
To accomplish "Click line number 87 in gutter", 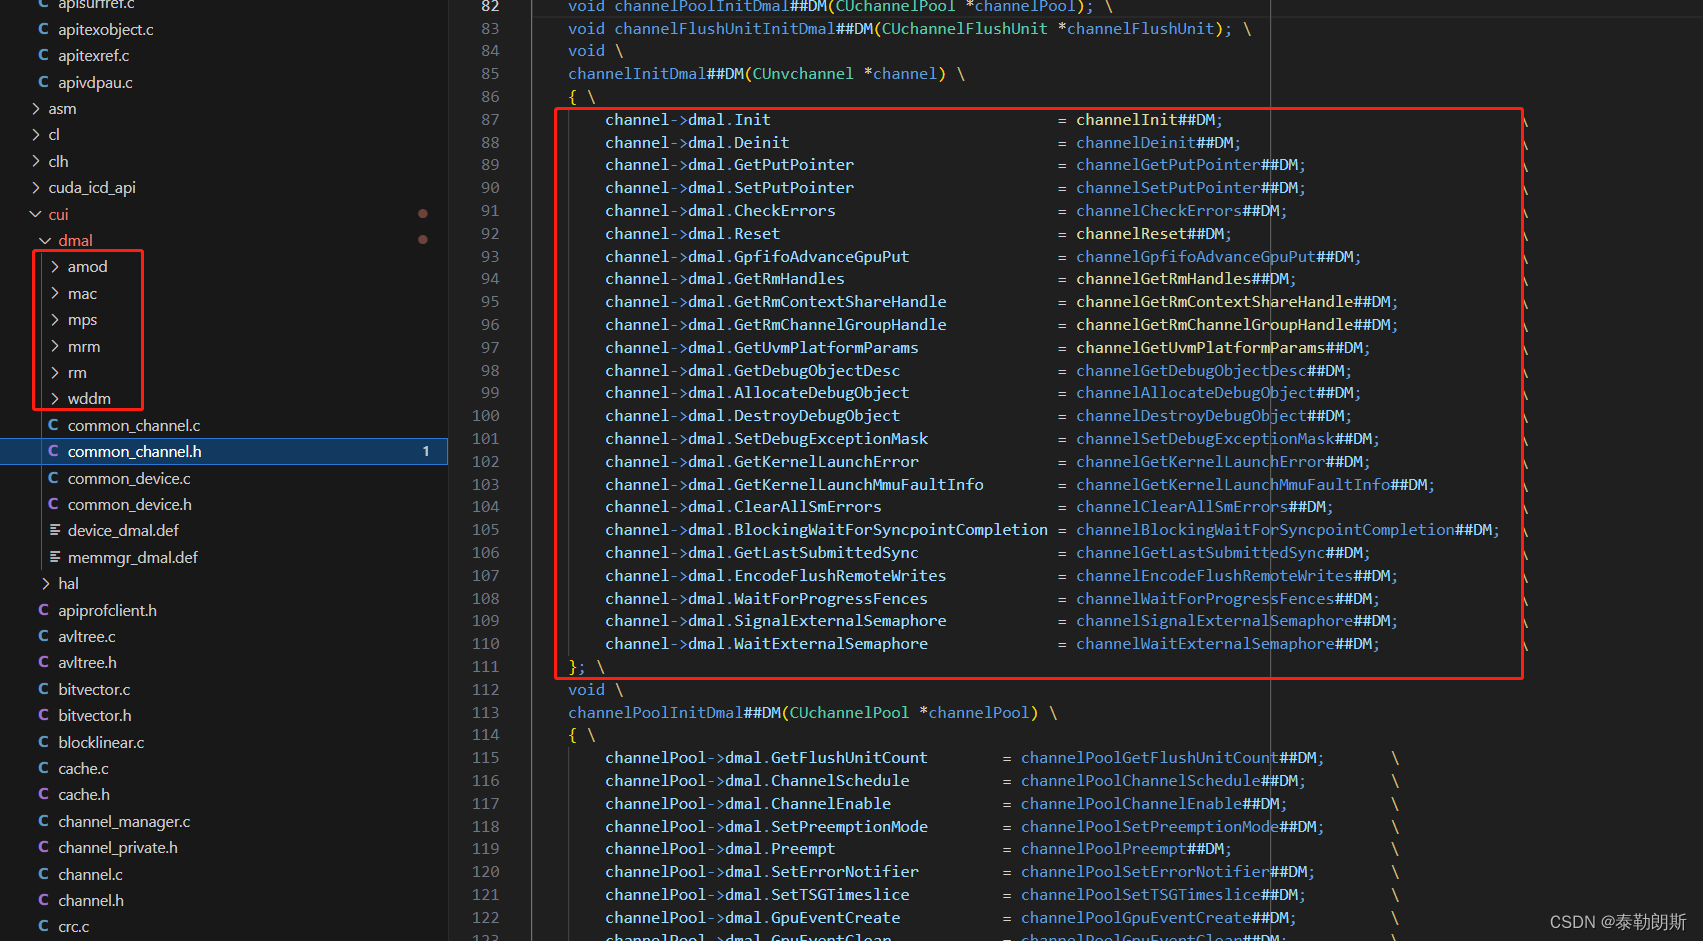I will [x=490, y=119].
